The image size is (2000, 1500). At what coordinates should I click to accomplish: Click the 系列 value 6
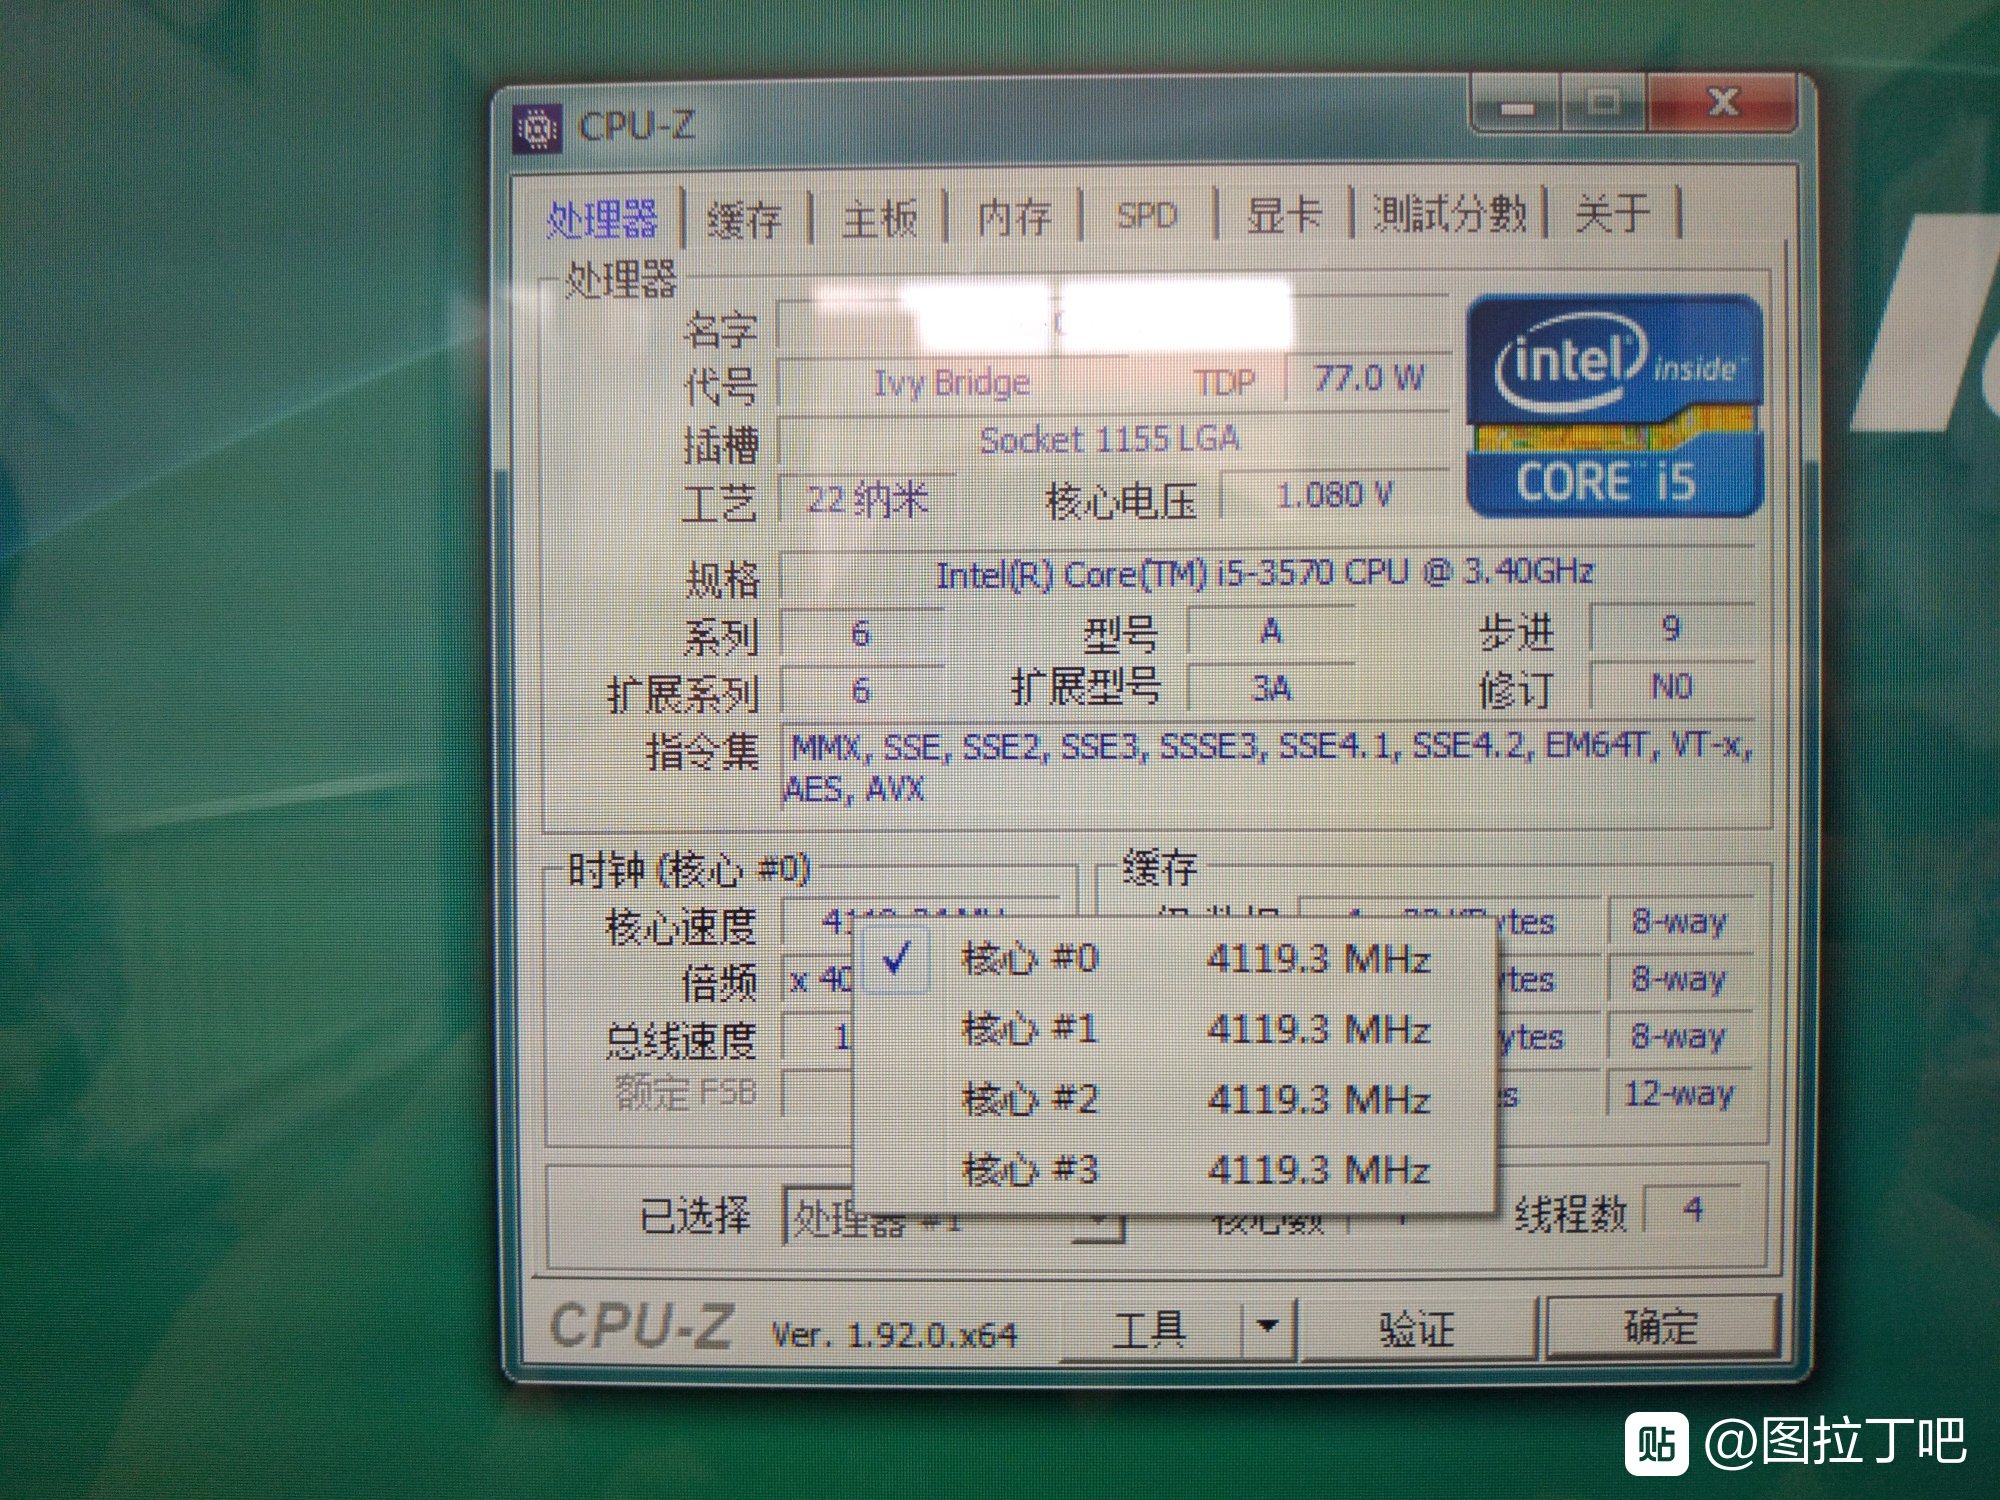coord(861,633)
